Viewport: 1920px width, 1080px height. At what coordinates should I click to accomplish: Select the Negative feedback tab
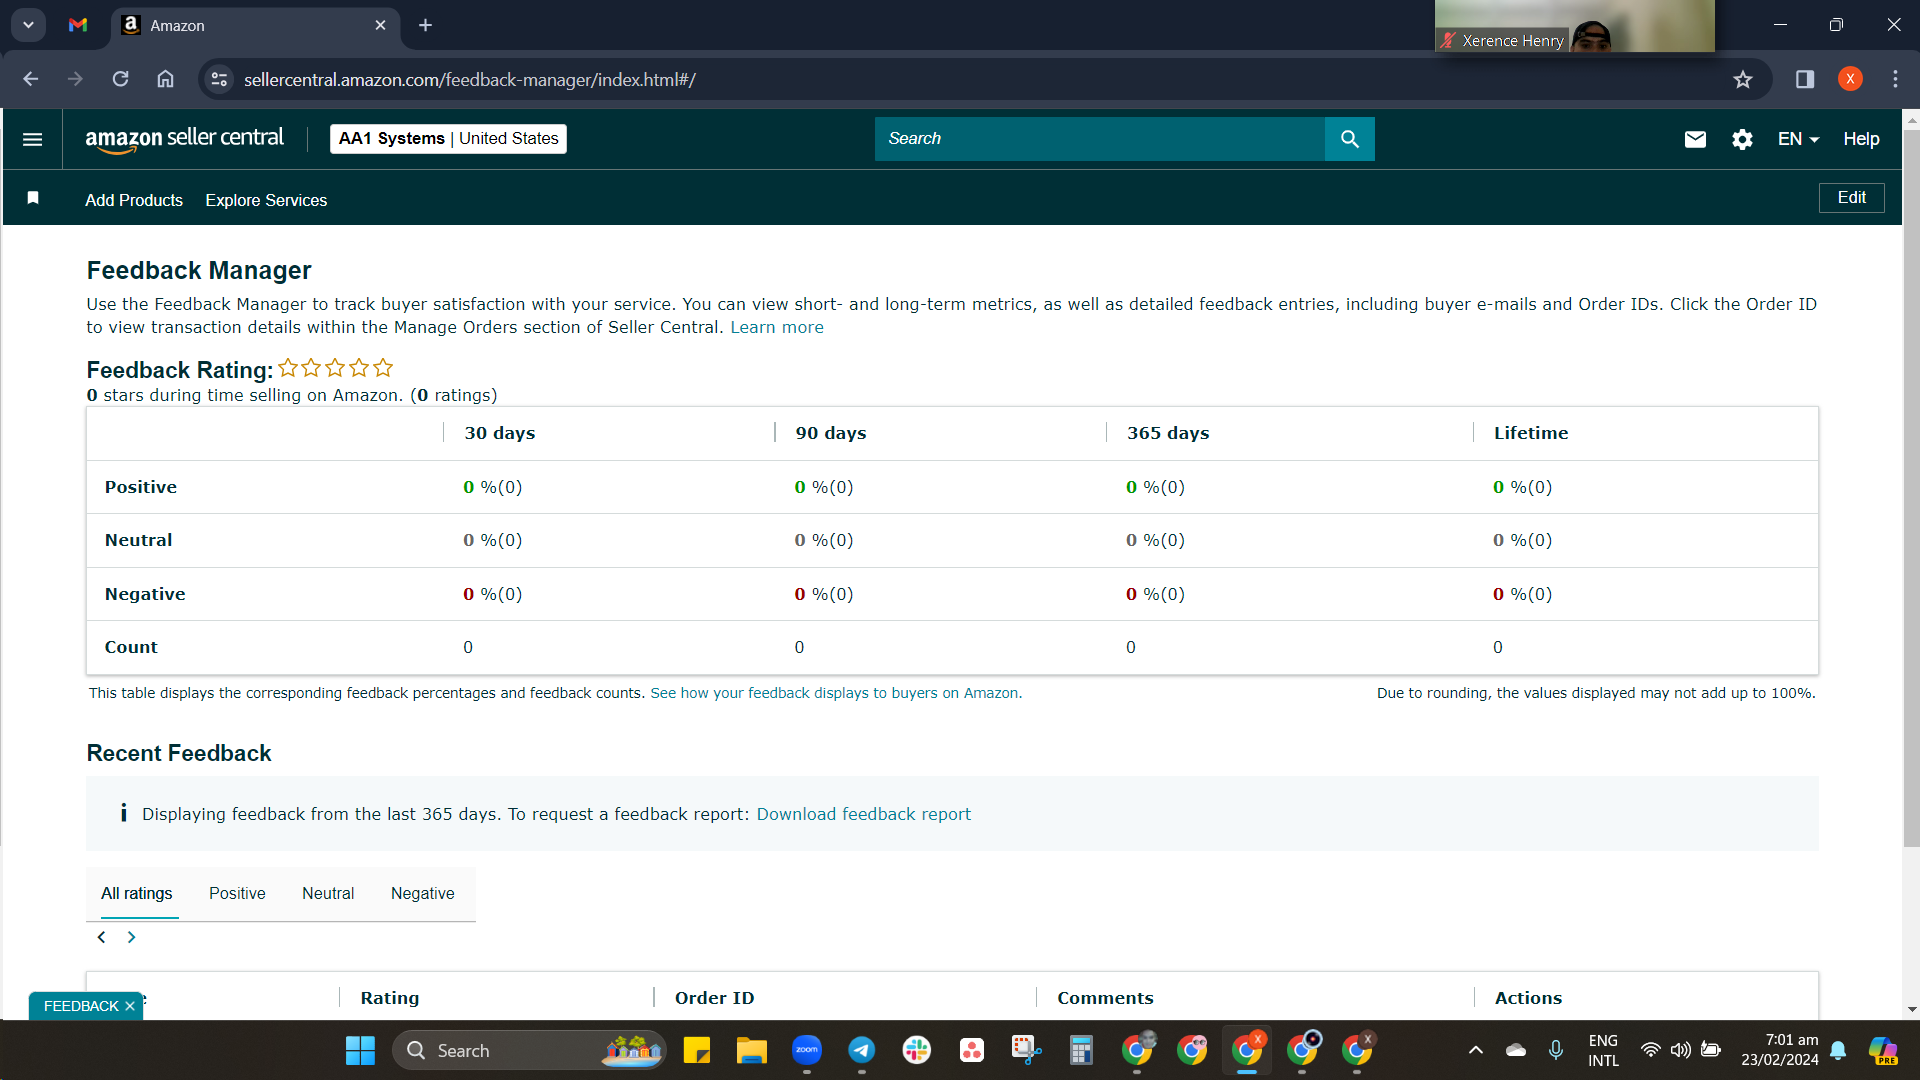tap(422, 893)
